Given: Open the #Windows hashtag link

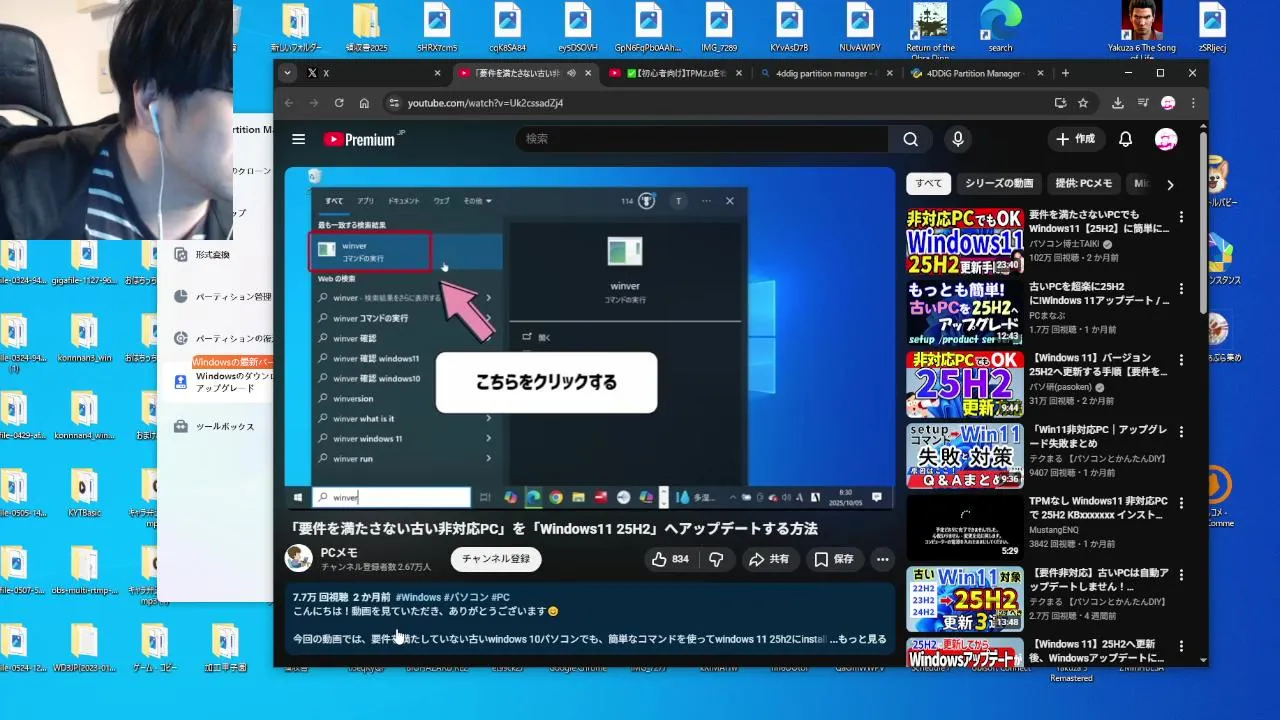Looking at the screenshot, I should pyautogui.click(x=418, y=597).
